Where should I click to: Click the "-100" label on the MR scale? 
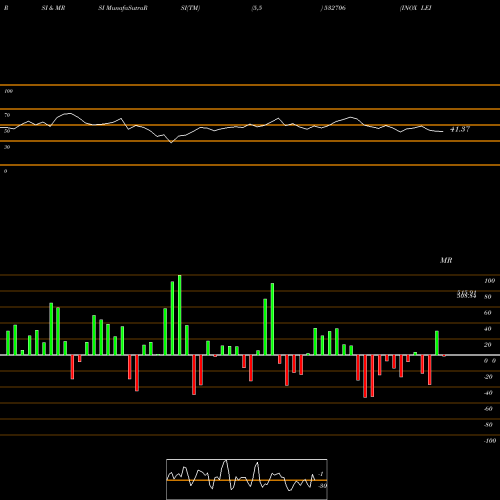[x=490, y=441]
